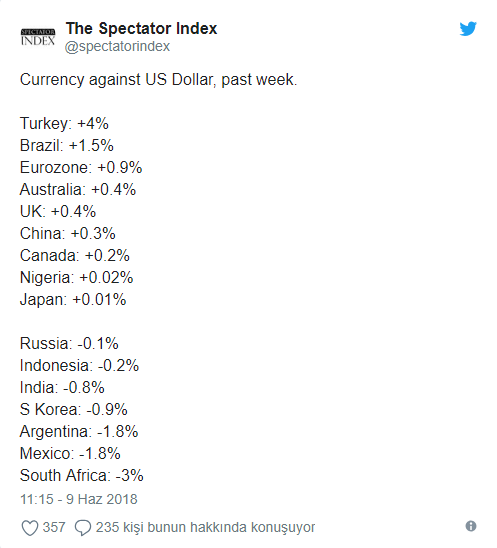Click the 'Brazil: +1.5%' line
Image resolution: width=497 pixels, height=548 pixels.
point(67,146)
